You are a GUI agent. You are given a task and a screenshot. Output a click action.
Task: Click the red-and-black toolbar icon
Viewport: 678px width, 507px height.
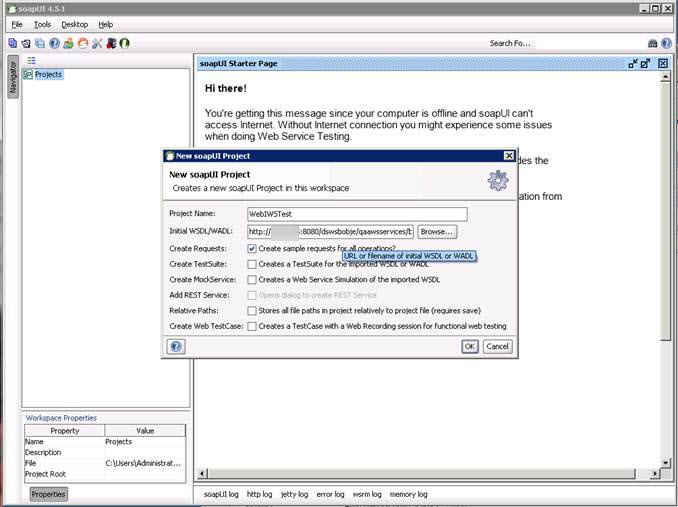[x=111, y=43]
